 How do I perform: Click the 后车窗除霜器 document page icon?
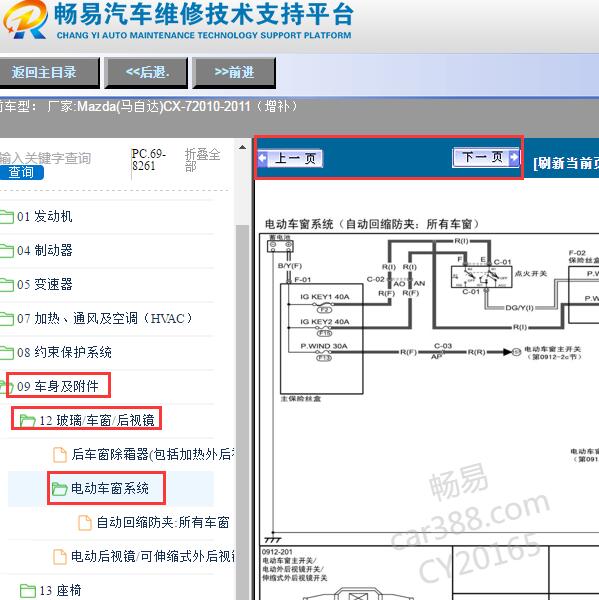click(x=59, y=455)
